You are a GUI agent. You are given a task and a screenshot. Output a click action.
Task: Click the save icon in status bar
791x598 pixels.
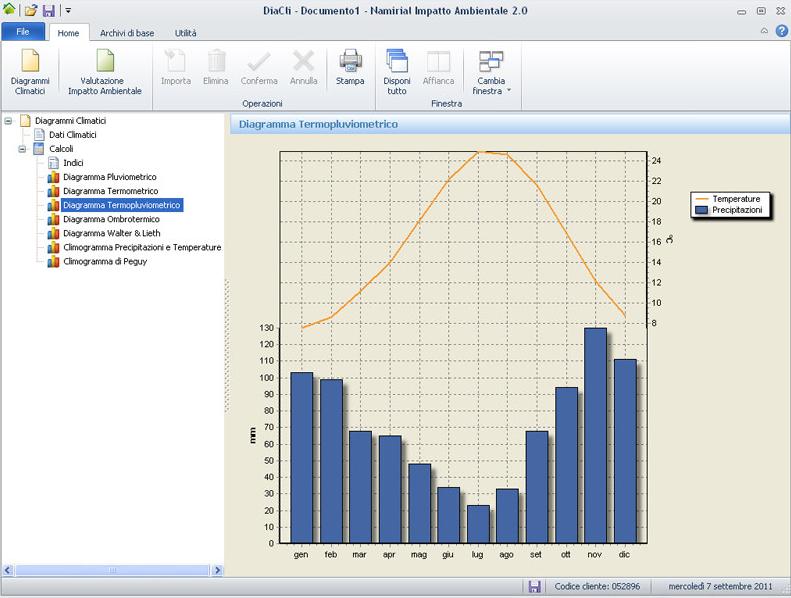click(x=535, y=586)
